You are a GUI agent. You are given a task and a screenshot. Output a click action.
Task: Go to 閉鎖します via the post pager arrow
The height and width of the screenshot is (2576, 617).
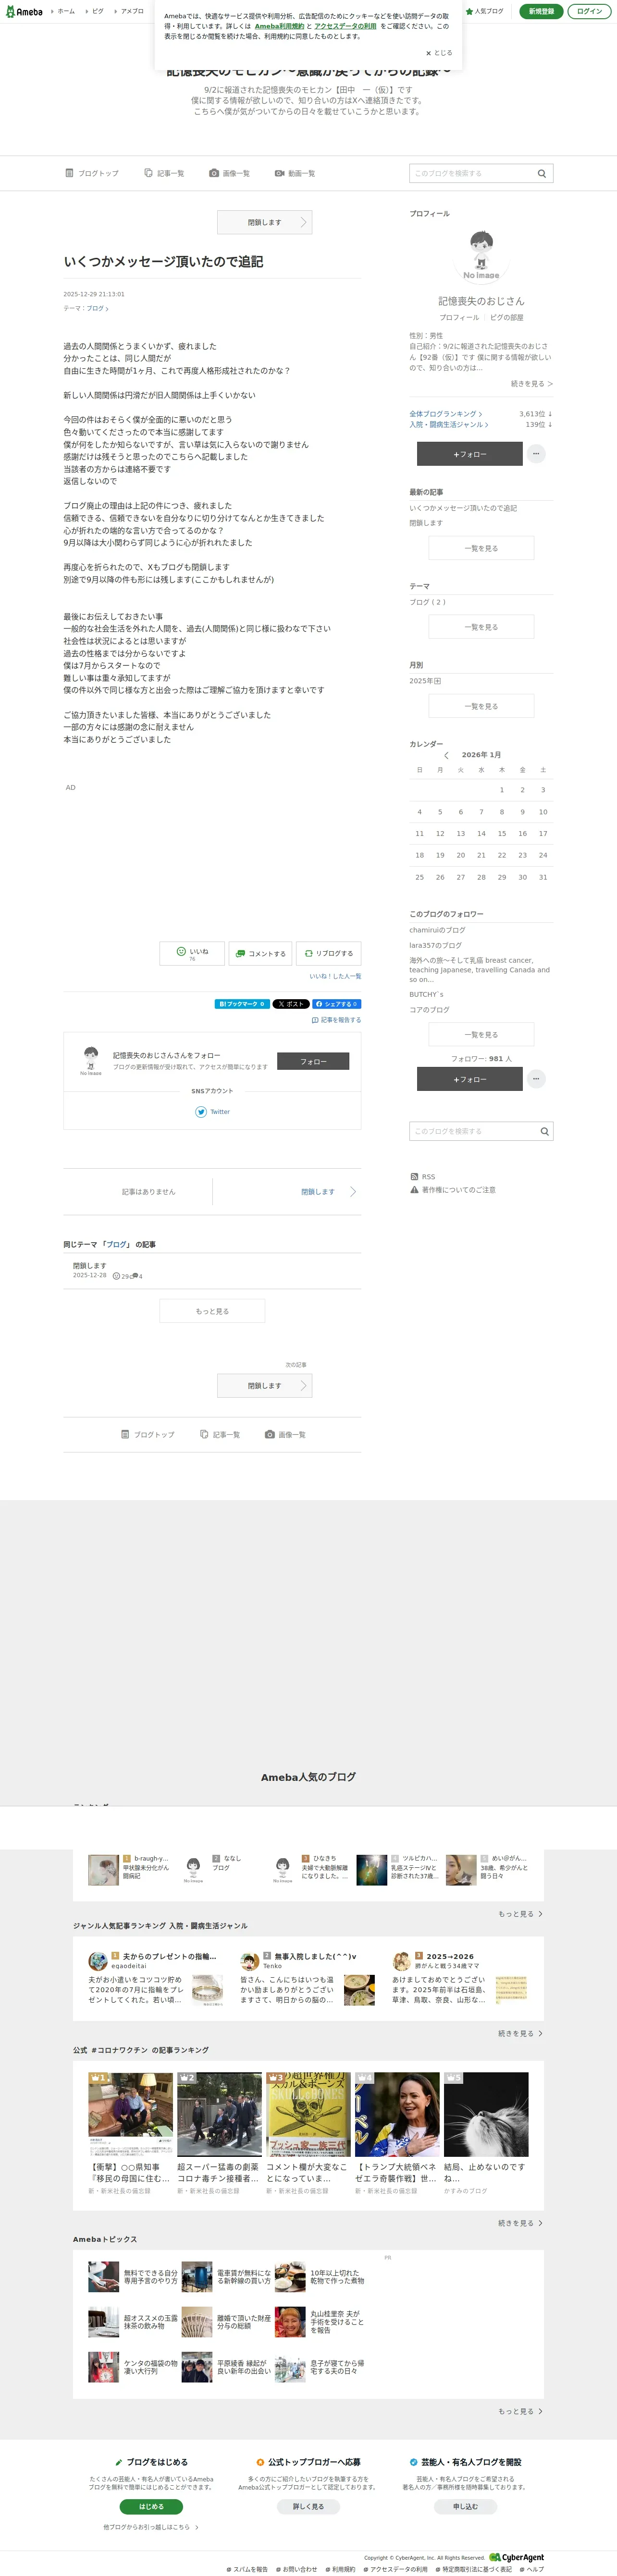(329, 1192)
